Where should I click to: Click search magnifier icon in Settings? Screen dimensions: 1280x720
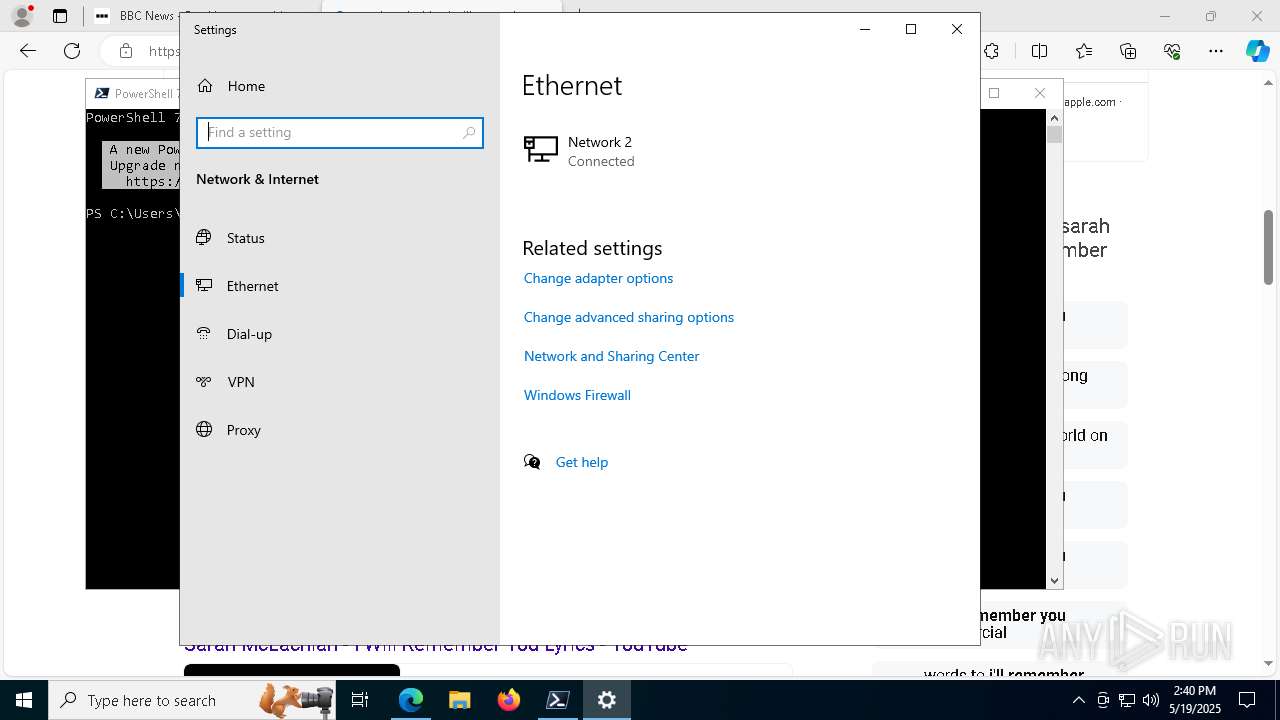pos(469,132)
